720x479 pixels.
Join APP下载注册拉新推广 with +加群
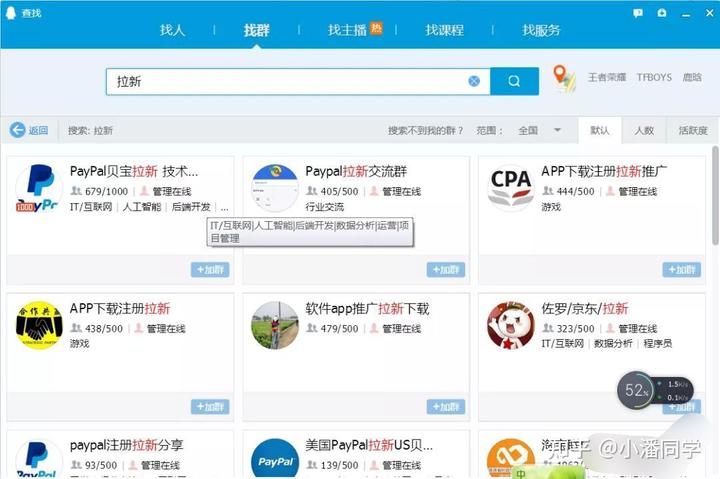coord(681,270)
